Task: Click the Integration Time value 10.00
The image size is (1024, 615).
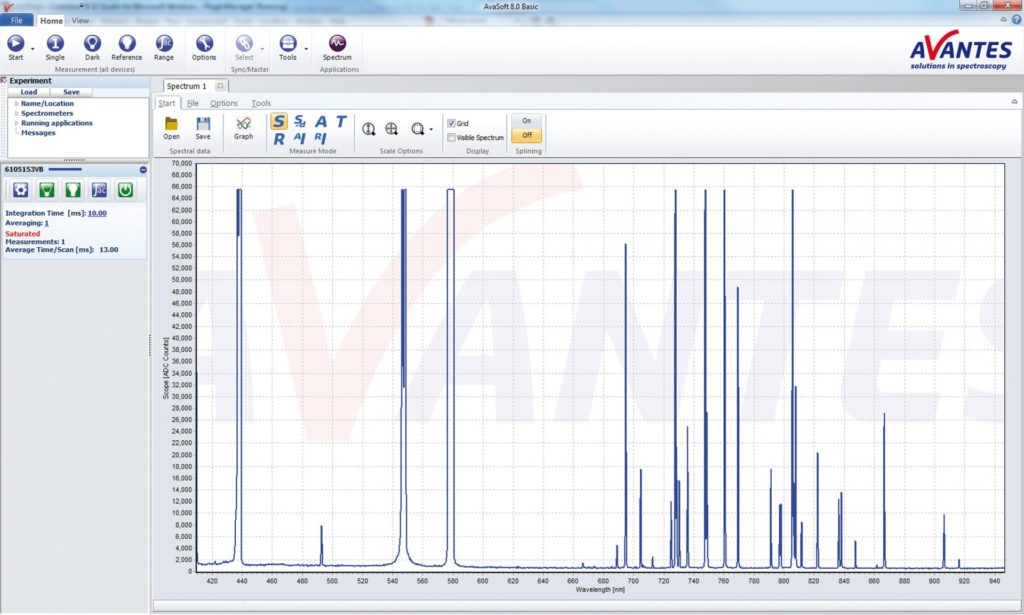Action: pyautogui.click(x=97, y=213)
